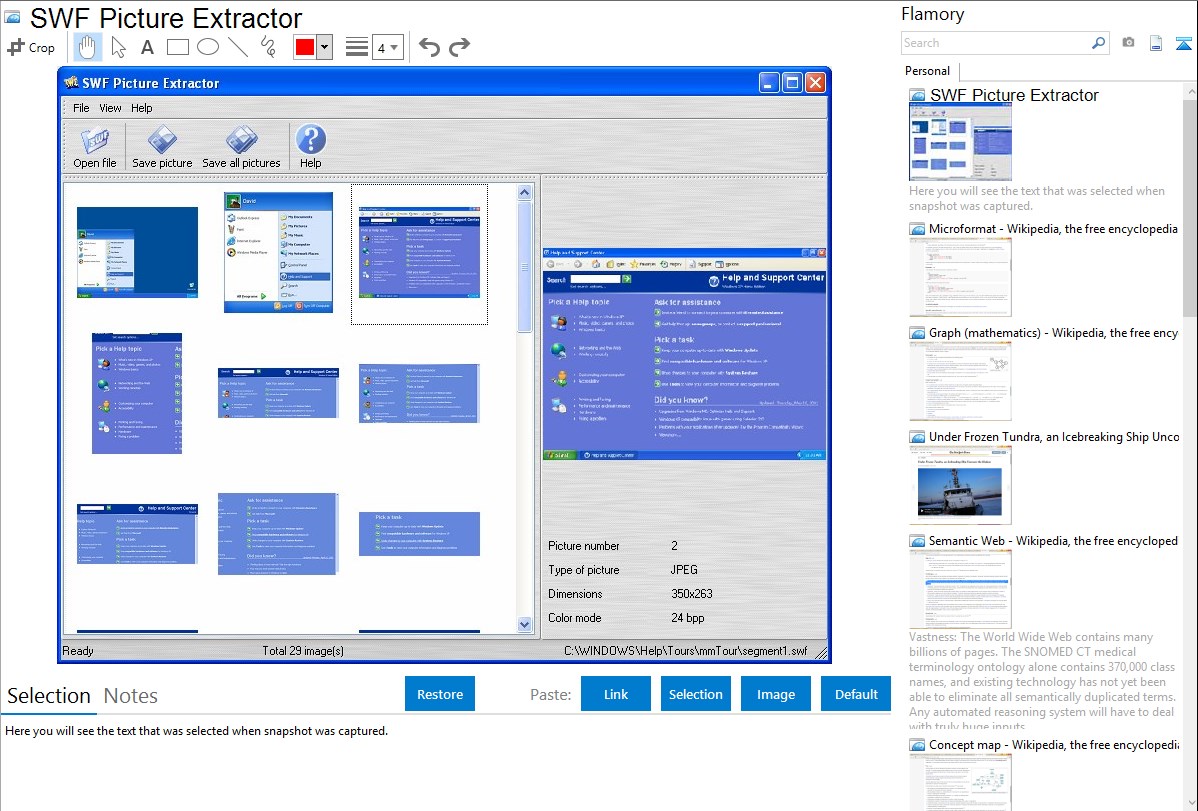Select the line drawing tool
Screen dimensions: 1198x811
pos(238,47)
